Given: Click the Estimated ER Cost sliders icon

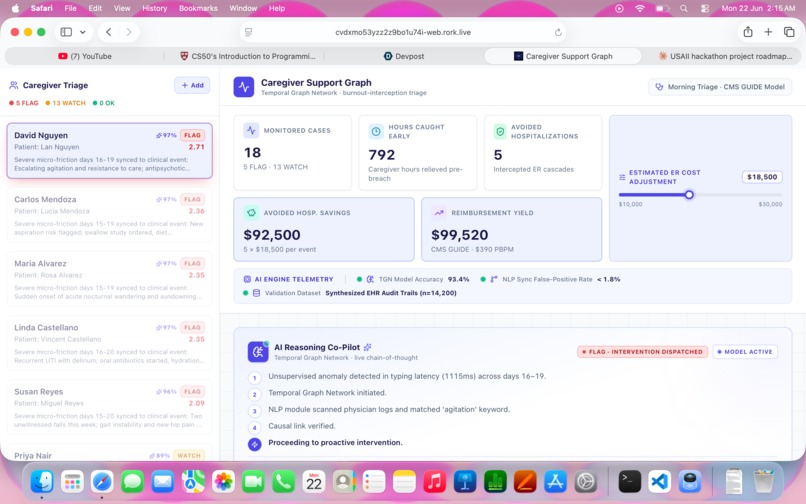Looking at the screenshot, I should pos(622,177).
